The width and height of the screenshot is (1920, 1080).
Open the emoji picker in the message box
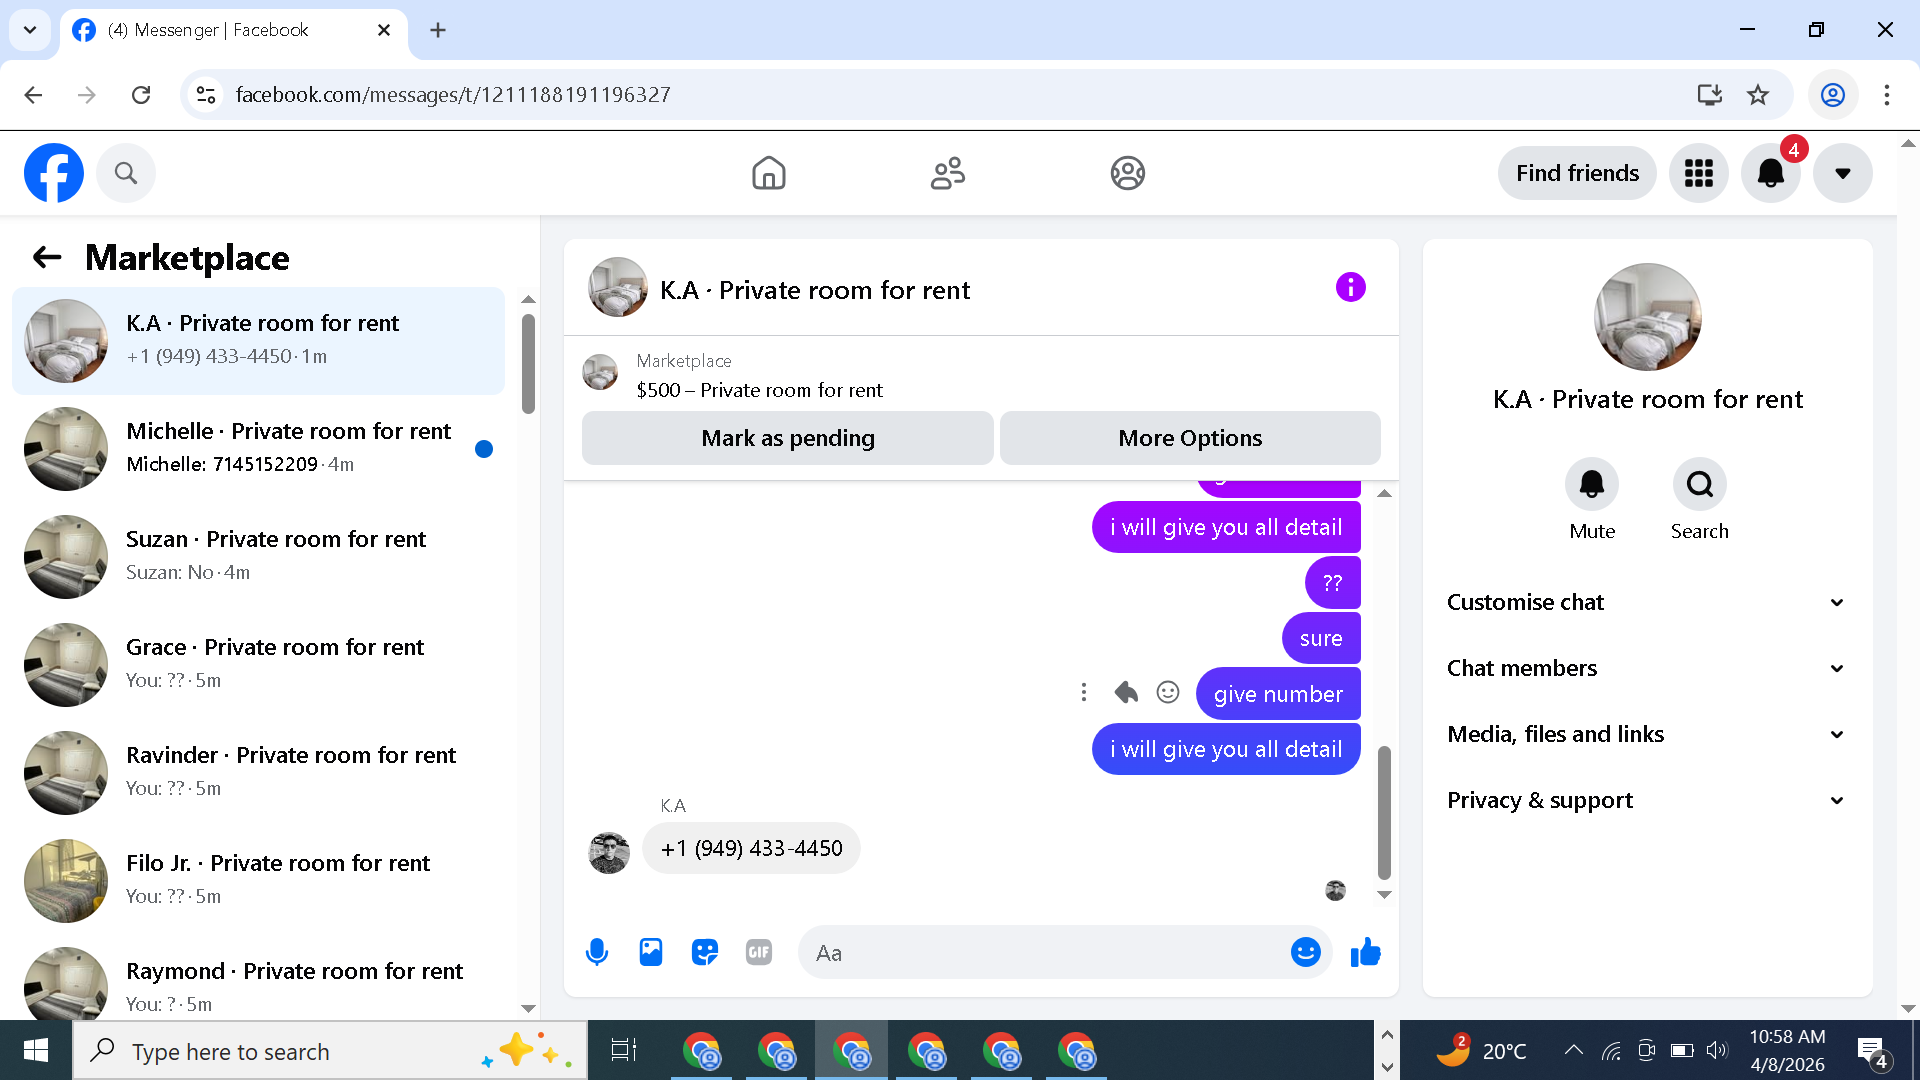[x=1305, y=952]
